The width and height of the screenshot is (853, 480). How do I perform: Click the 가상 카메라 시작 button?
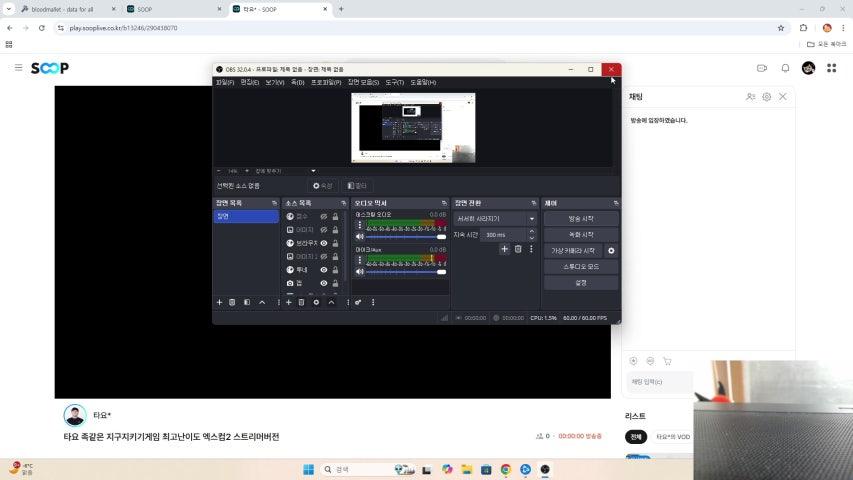tap(573, 251)
